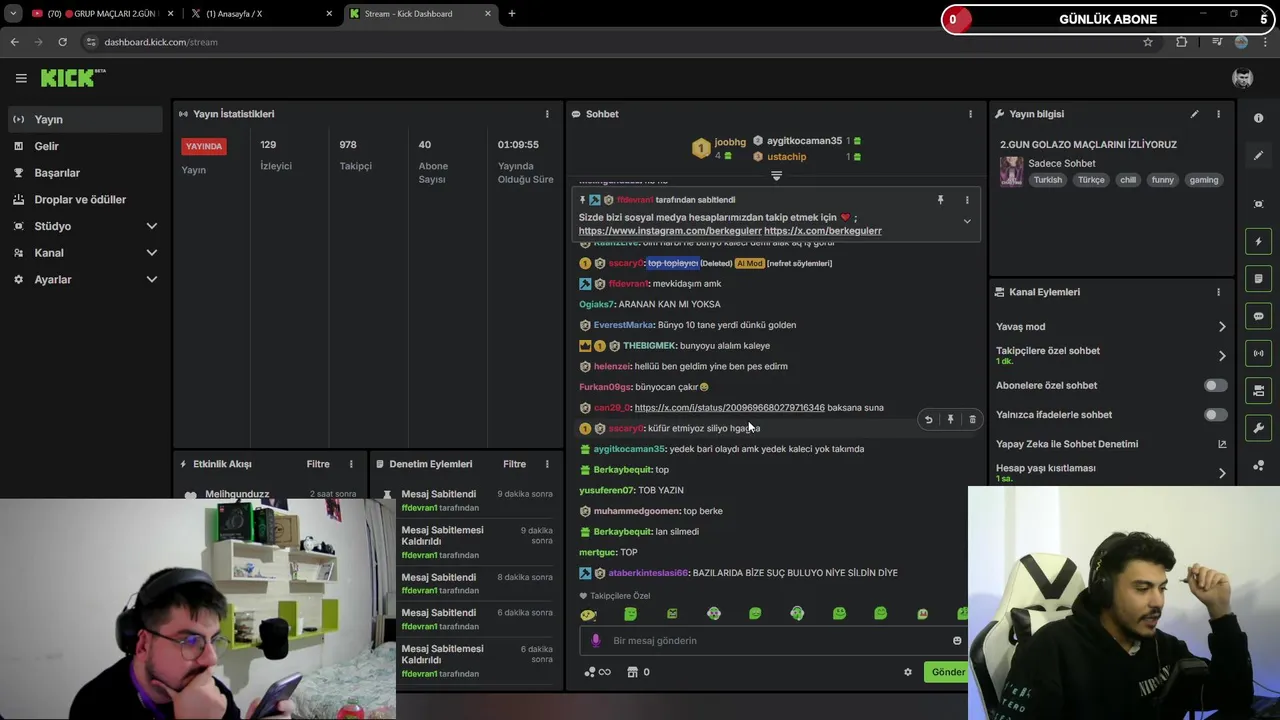This screenshot has height=720, width=1280.
Task: Open x.com status link in can29_0's message
Action: click(x=729, y=408)
